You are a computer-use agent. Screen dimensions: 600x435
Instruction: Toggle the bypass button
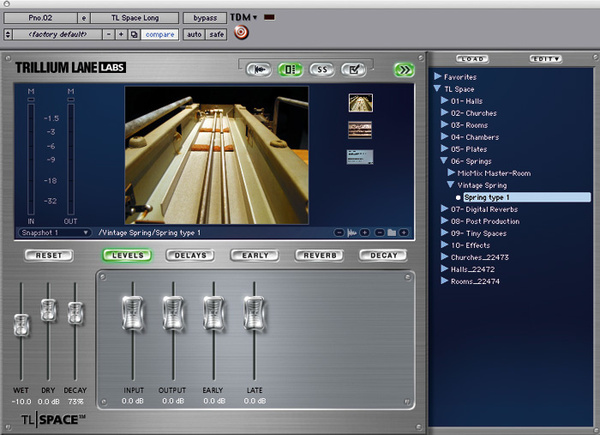coord(205,18)
